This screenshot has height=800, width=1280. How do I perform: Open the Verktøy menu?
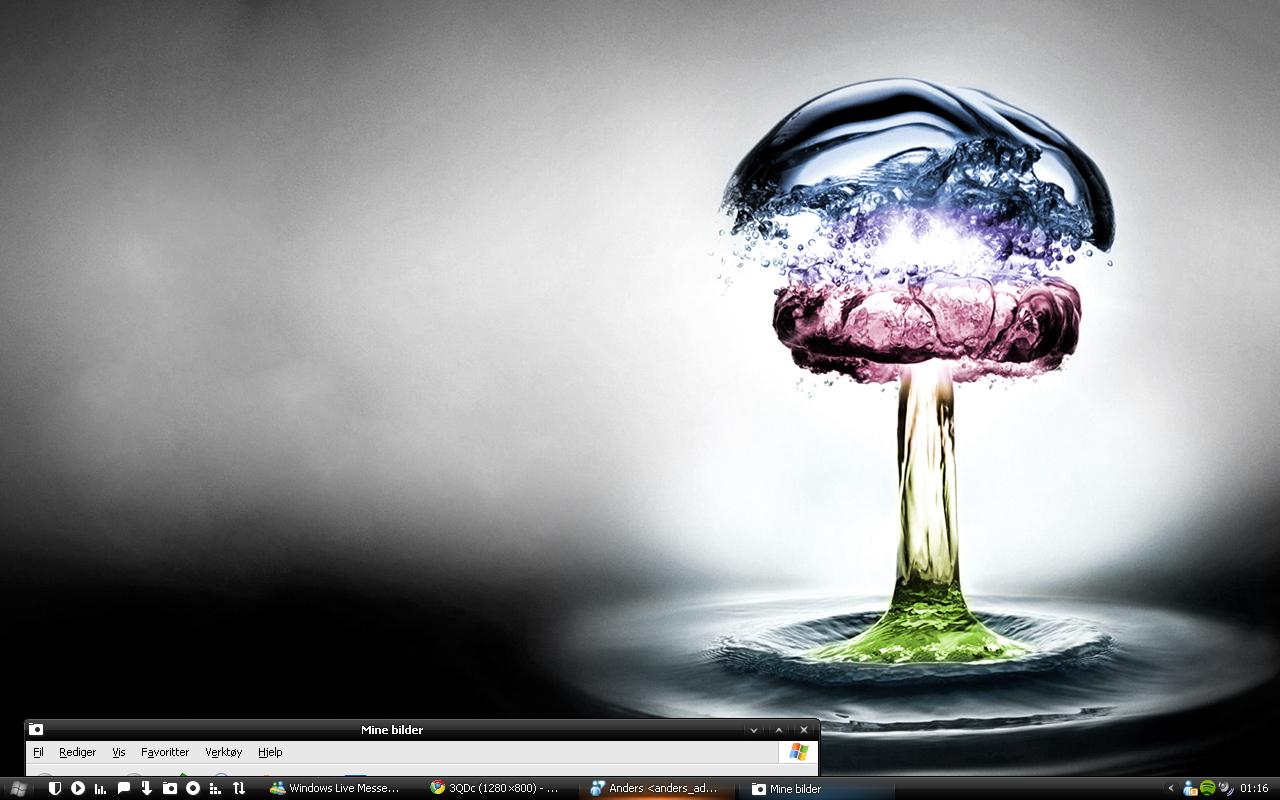click(x=223, y=752)
